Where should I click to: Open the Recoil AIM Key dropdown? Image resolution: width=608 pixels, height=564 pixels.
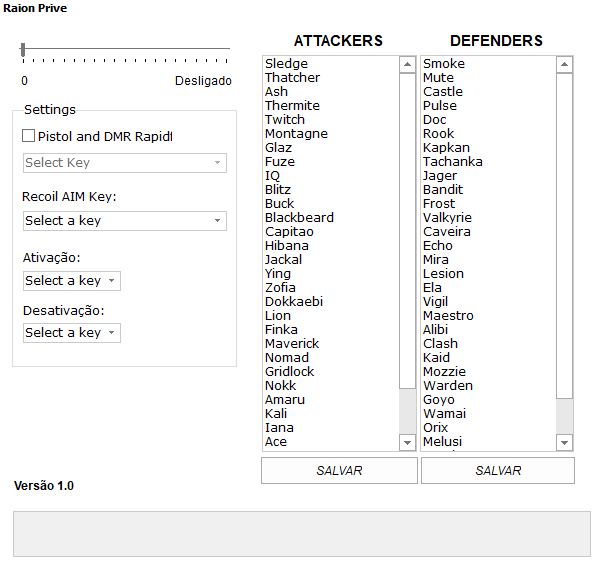pyautogui.click(x=124, y=221)
